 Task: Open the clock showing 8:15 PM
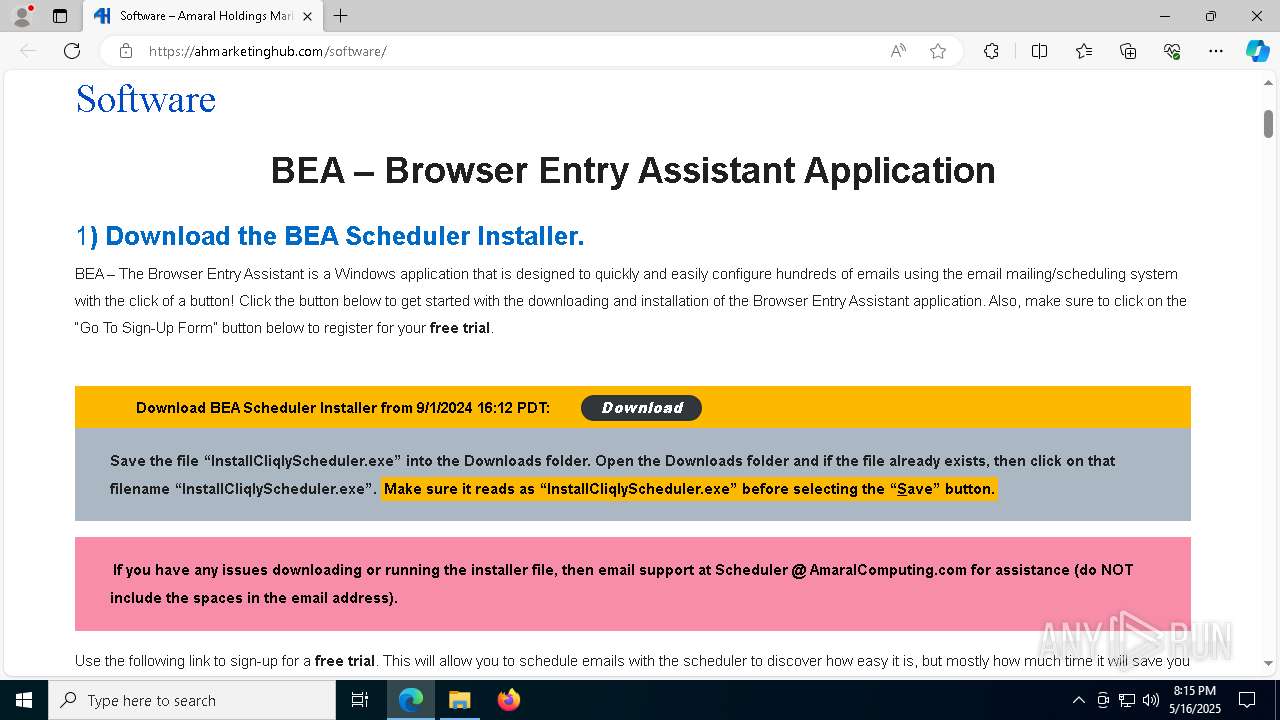click(x=1196, y=700)
